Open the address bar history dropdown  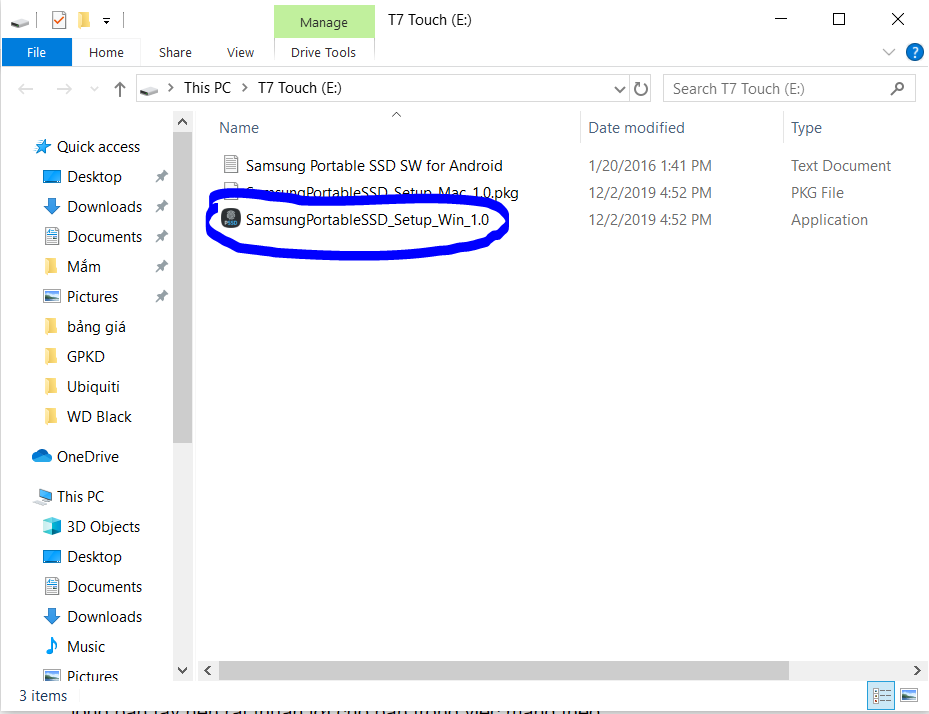(x=619, y=89)
